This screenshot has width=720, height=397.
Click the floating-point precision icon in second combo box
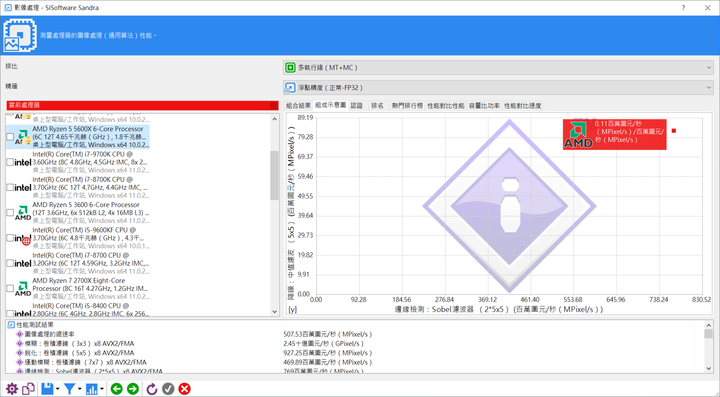point(290,88)
